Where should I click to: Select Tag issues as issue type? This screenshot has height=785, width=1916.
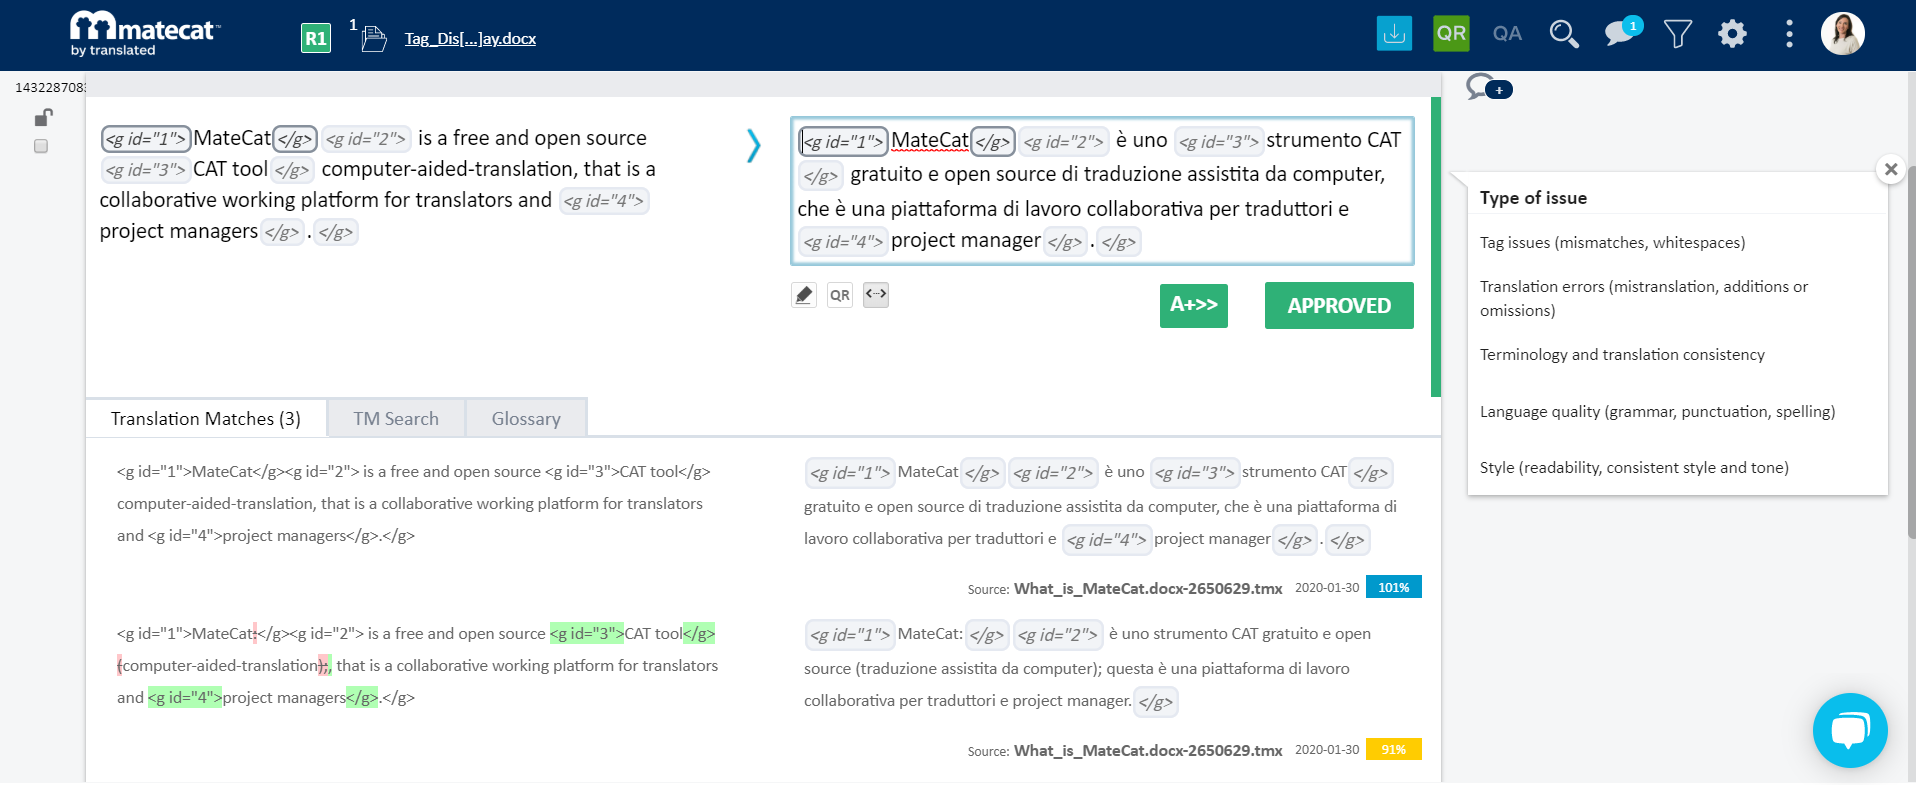point(1612,243)
